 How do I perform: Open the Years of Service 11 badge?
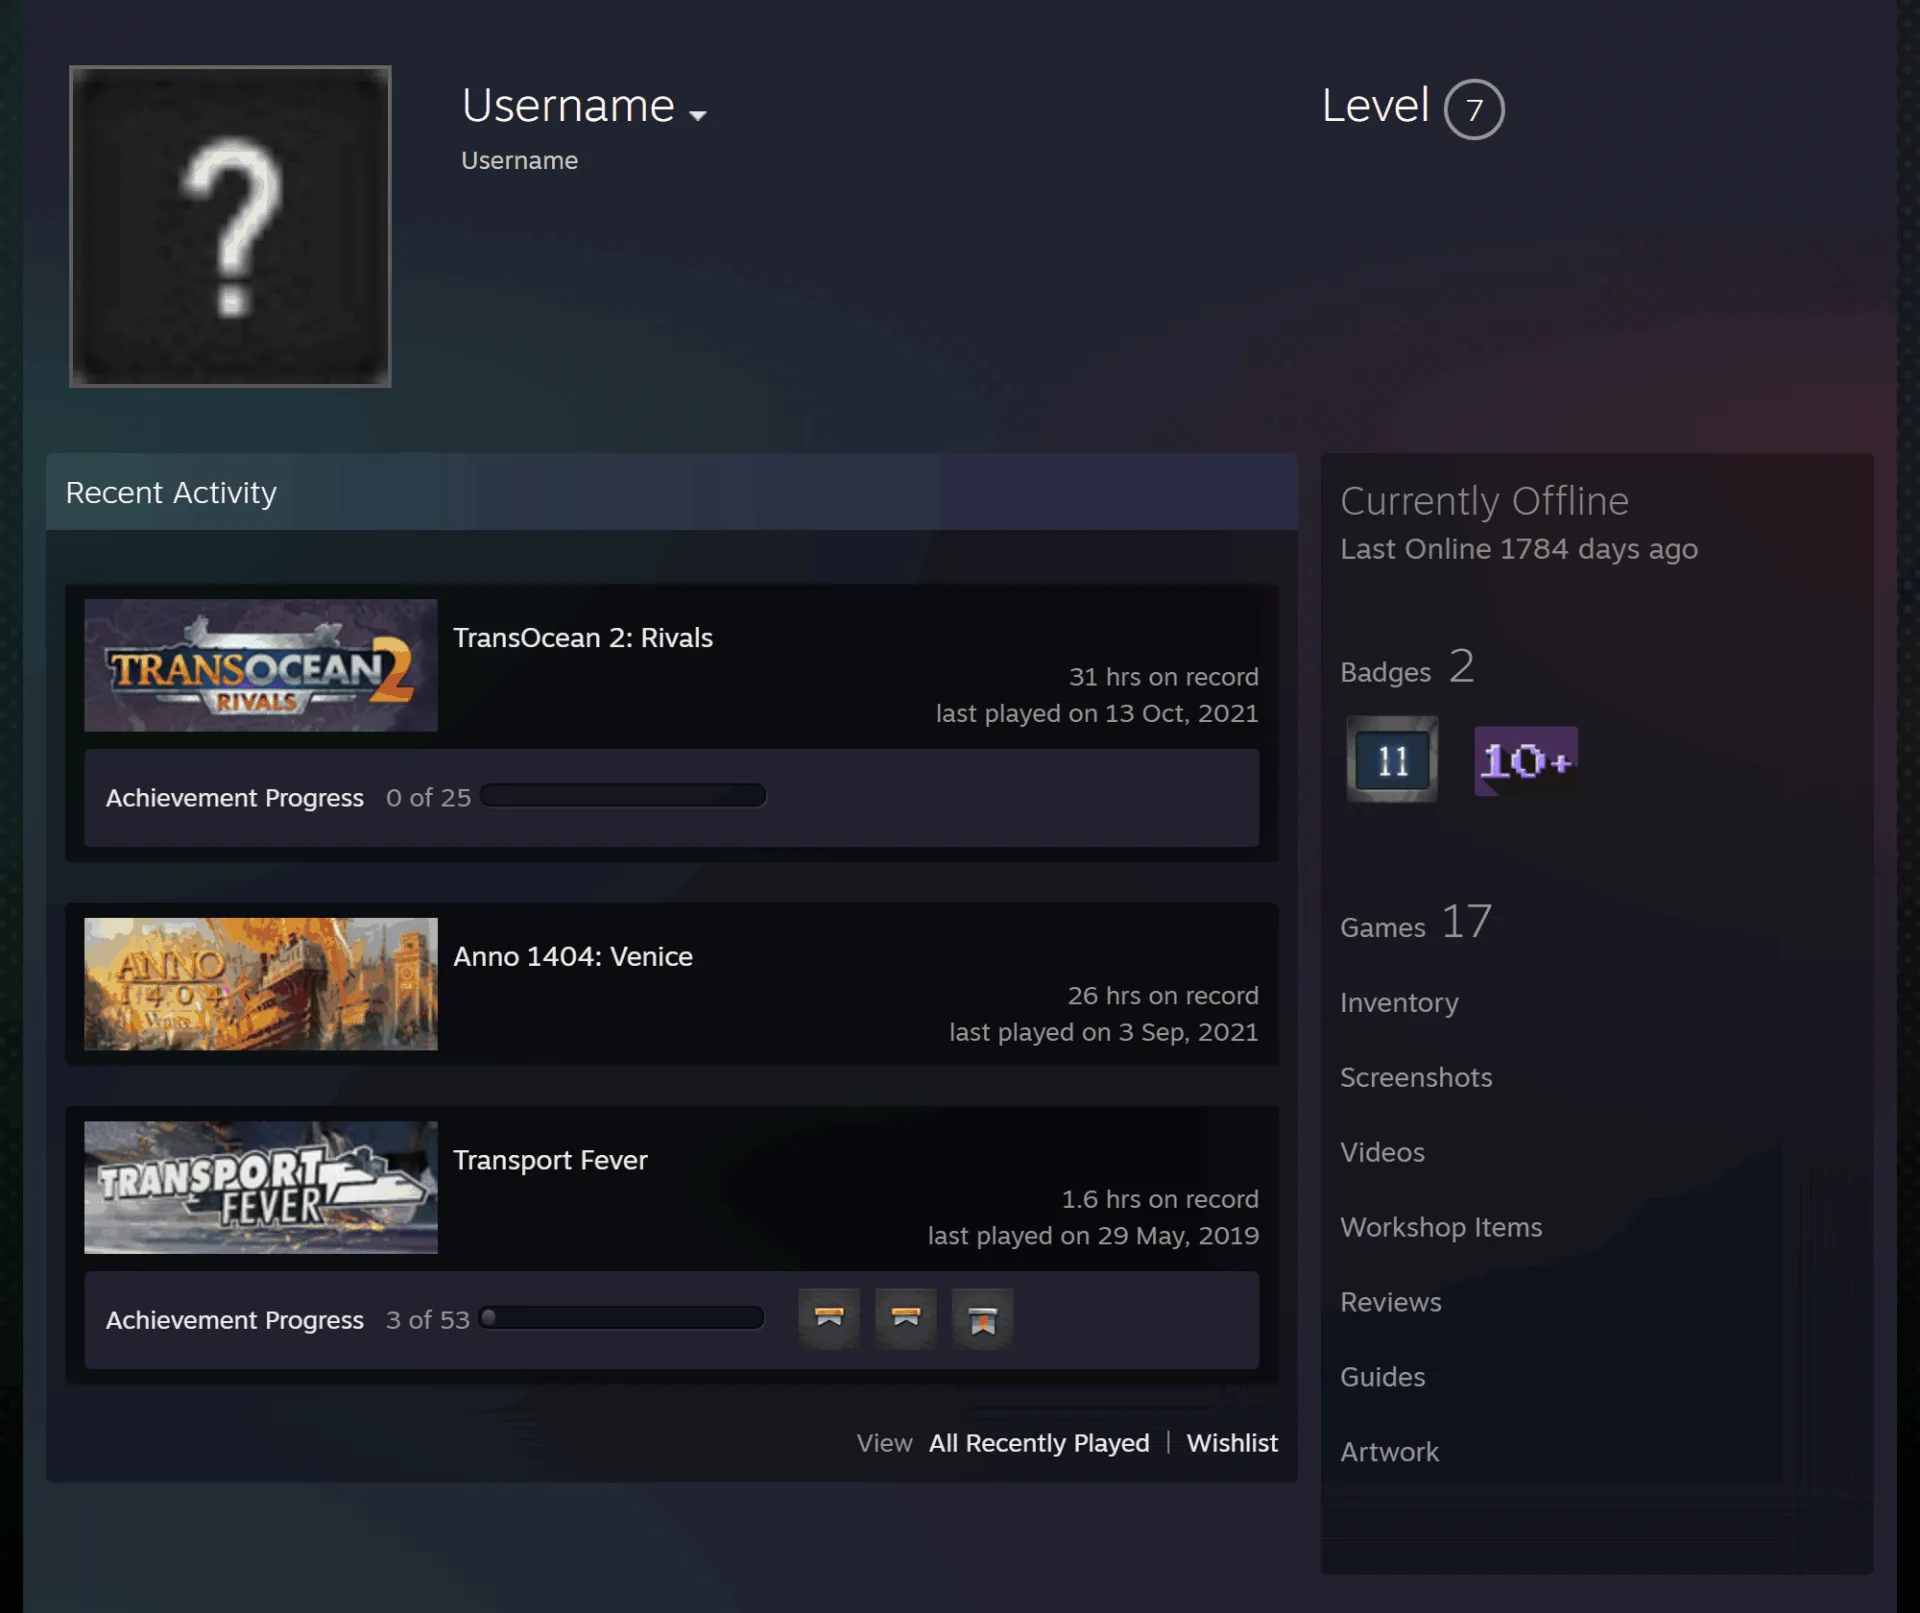[1392, 760]
